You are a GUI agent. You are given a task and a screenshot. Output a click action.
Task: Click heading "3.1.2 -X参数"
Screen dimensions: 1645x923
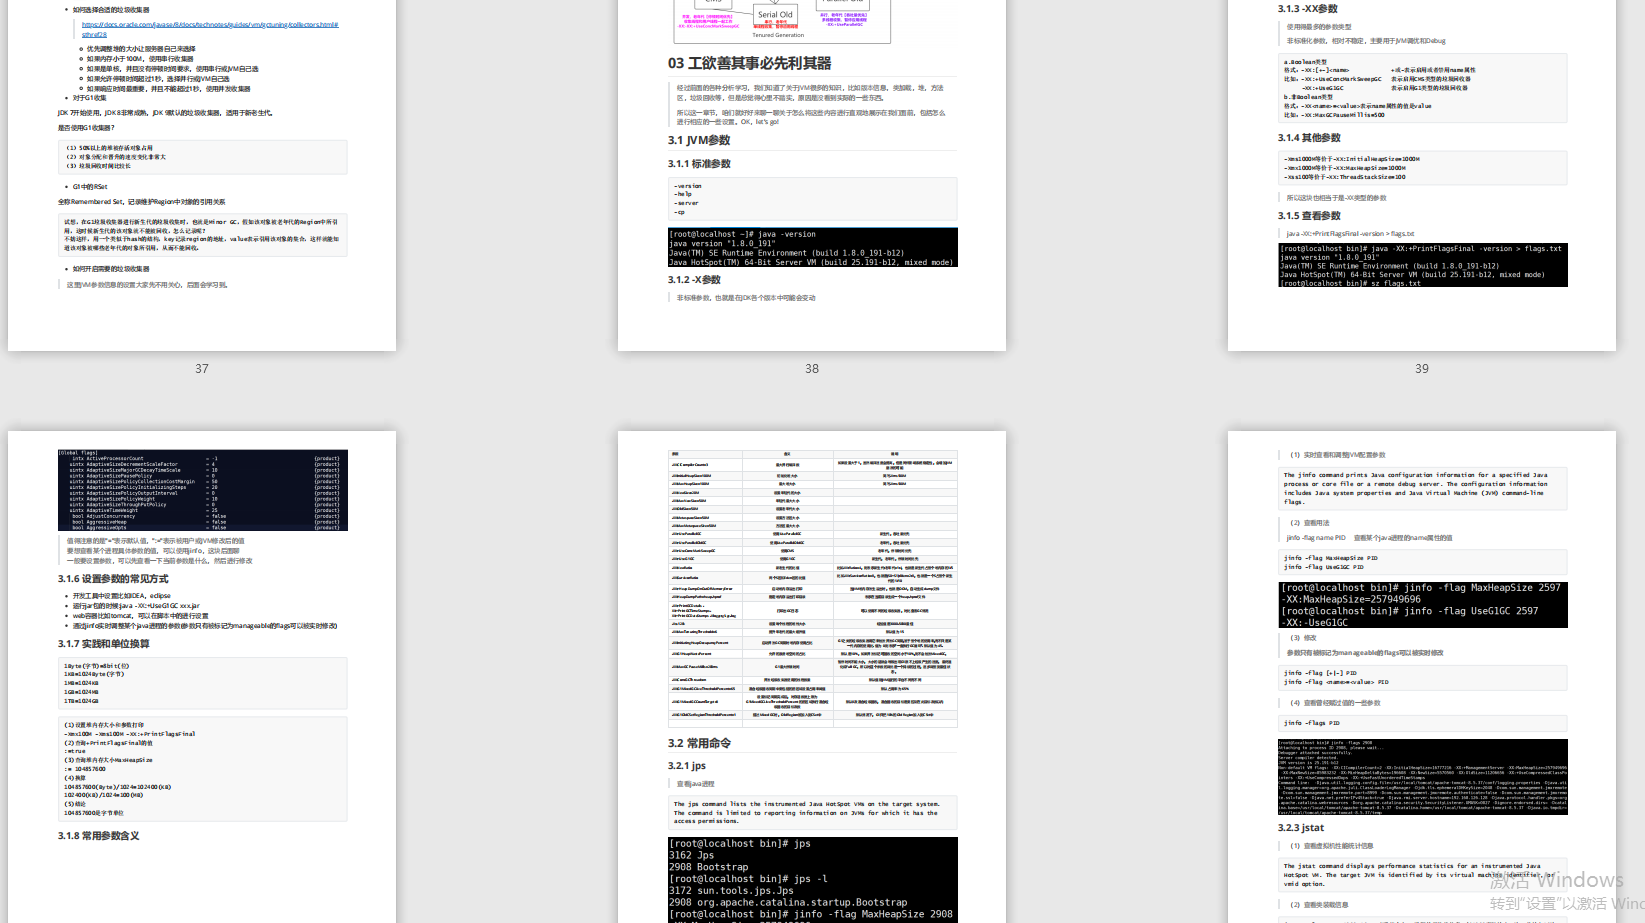(x=694, y=280)
